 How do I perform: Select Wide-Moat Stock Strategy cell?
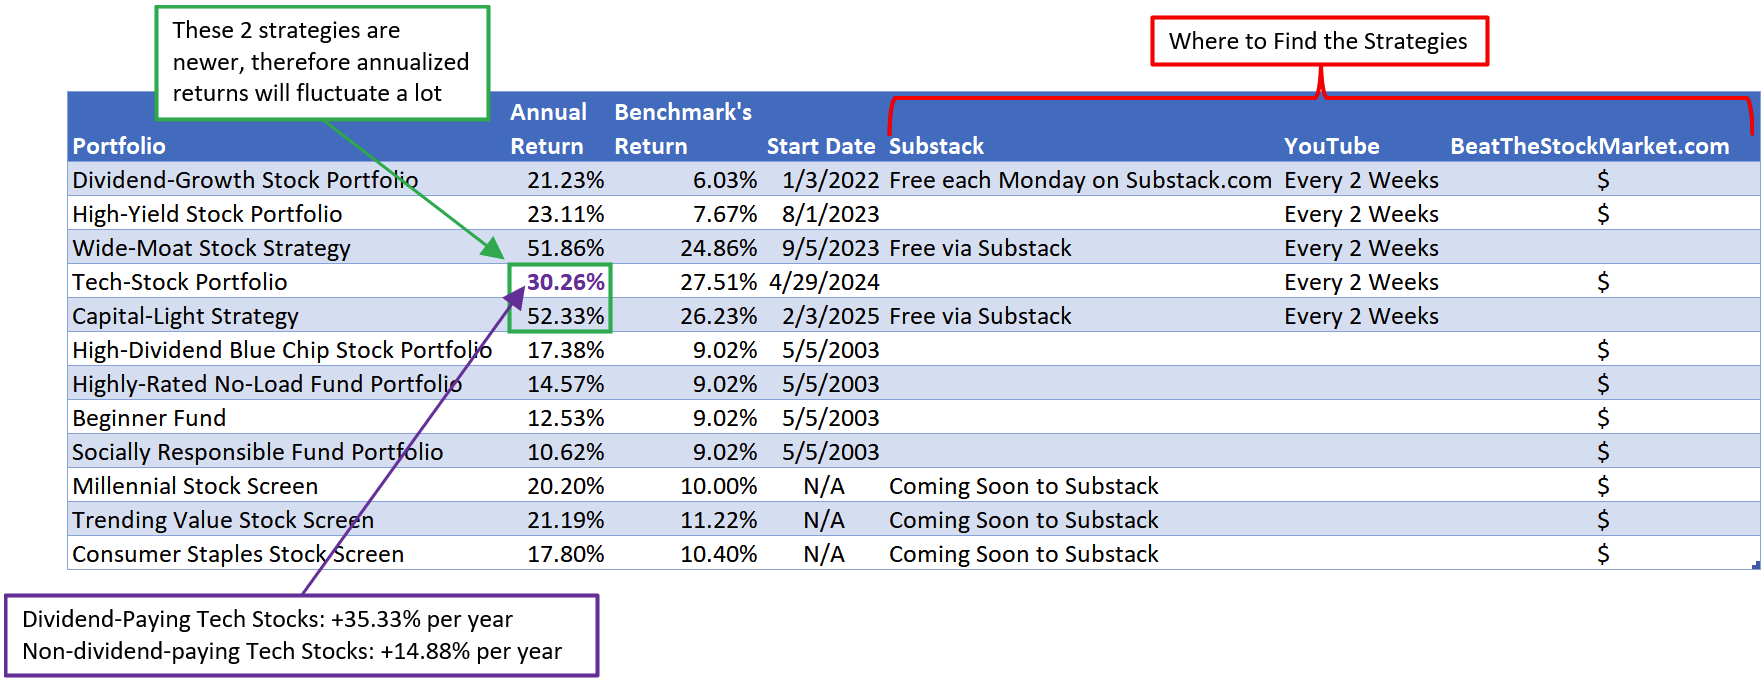pos(211,248)
